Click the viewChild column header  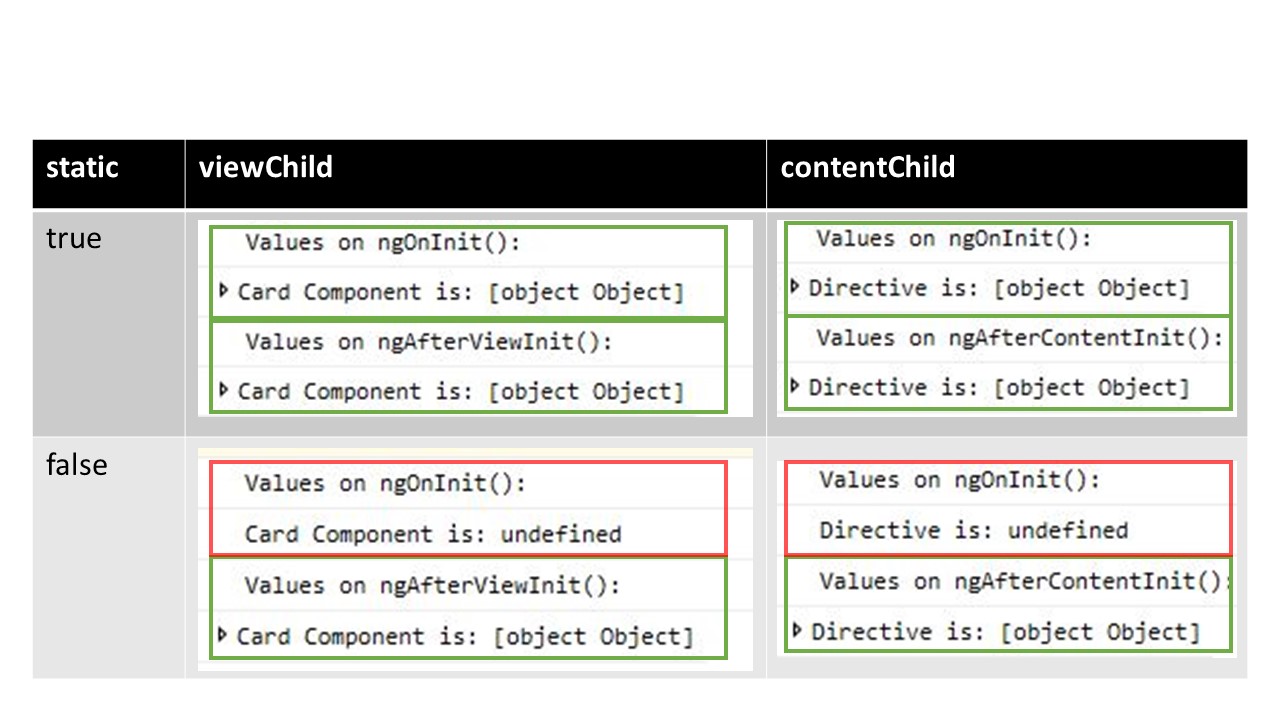(x=265, y=166)
